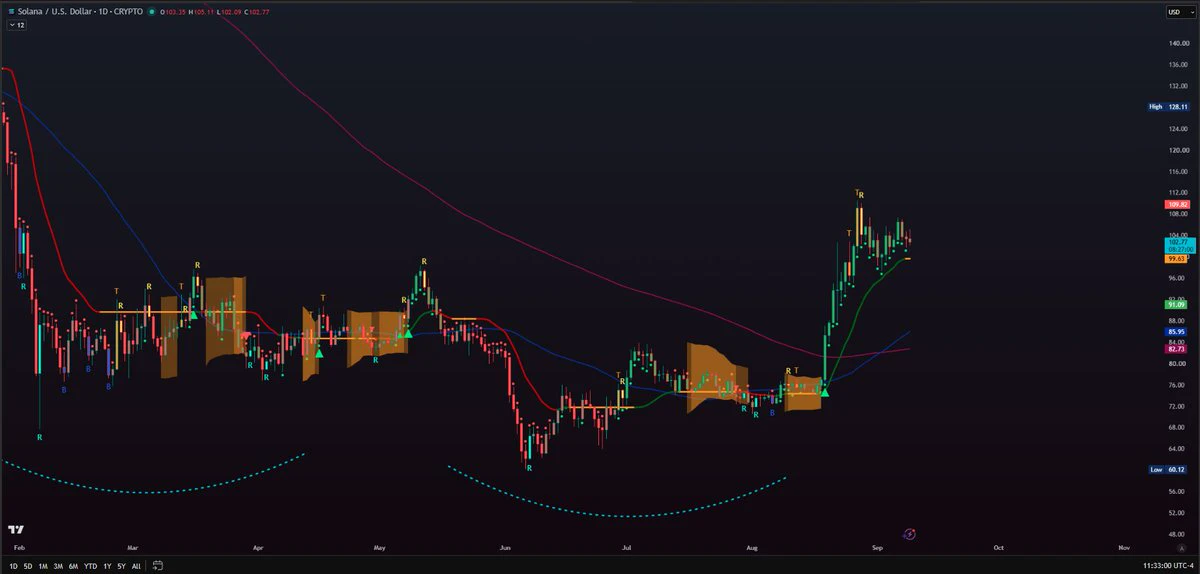Click the Jun label on time axis
Viewport: 1200px width, 574px height.
click(505, 548)
